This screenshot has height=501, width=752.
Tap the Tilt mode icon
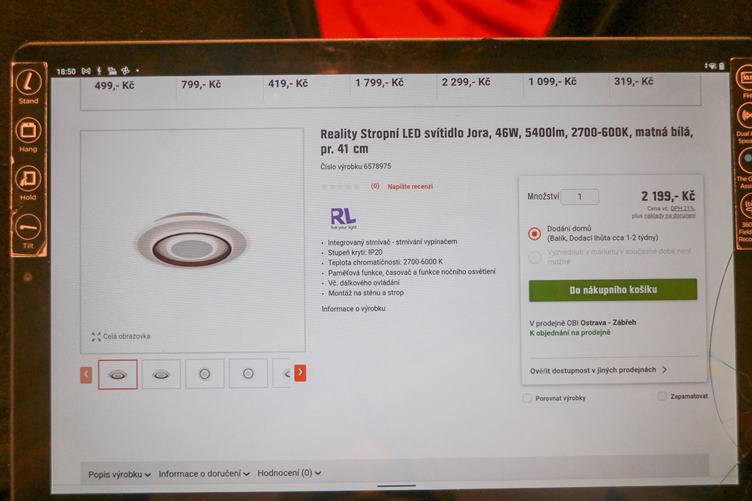click(28, 227)
